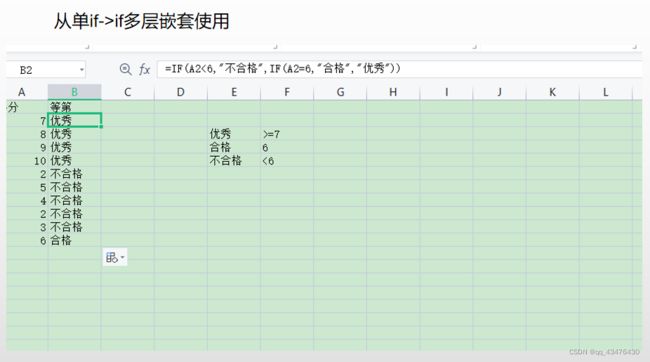The height and width of the screenshot is (362, 650).
Task: Select cell with score 5
Action: pyautogui.click(x=27, y=187)
